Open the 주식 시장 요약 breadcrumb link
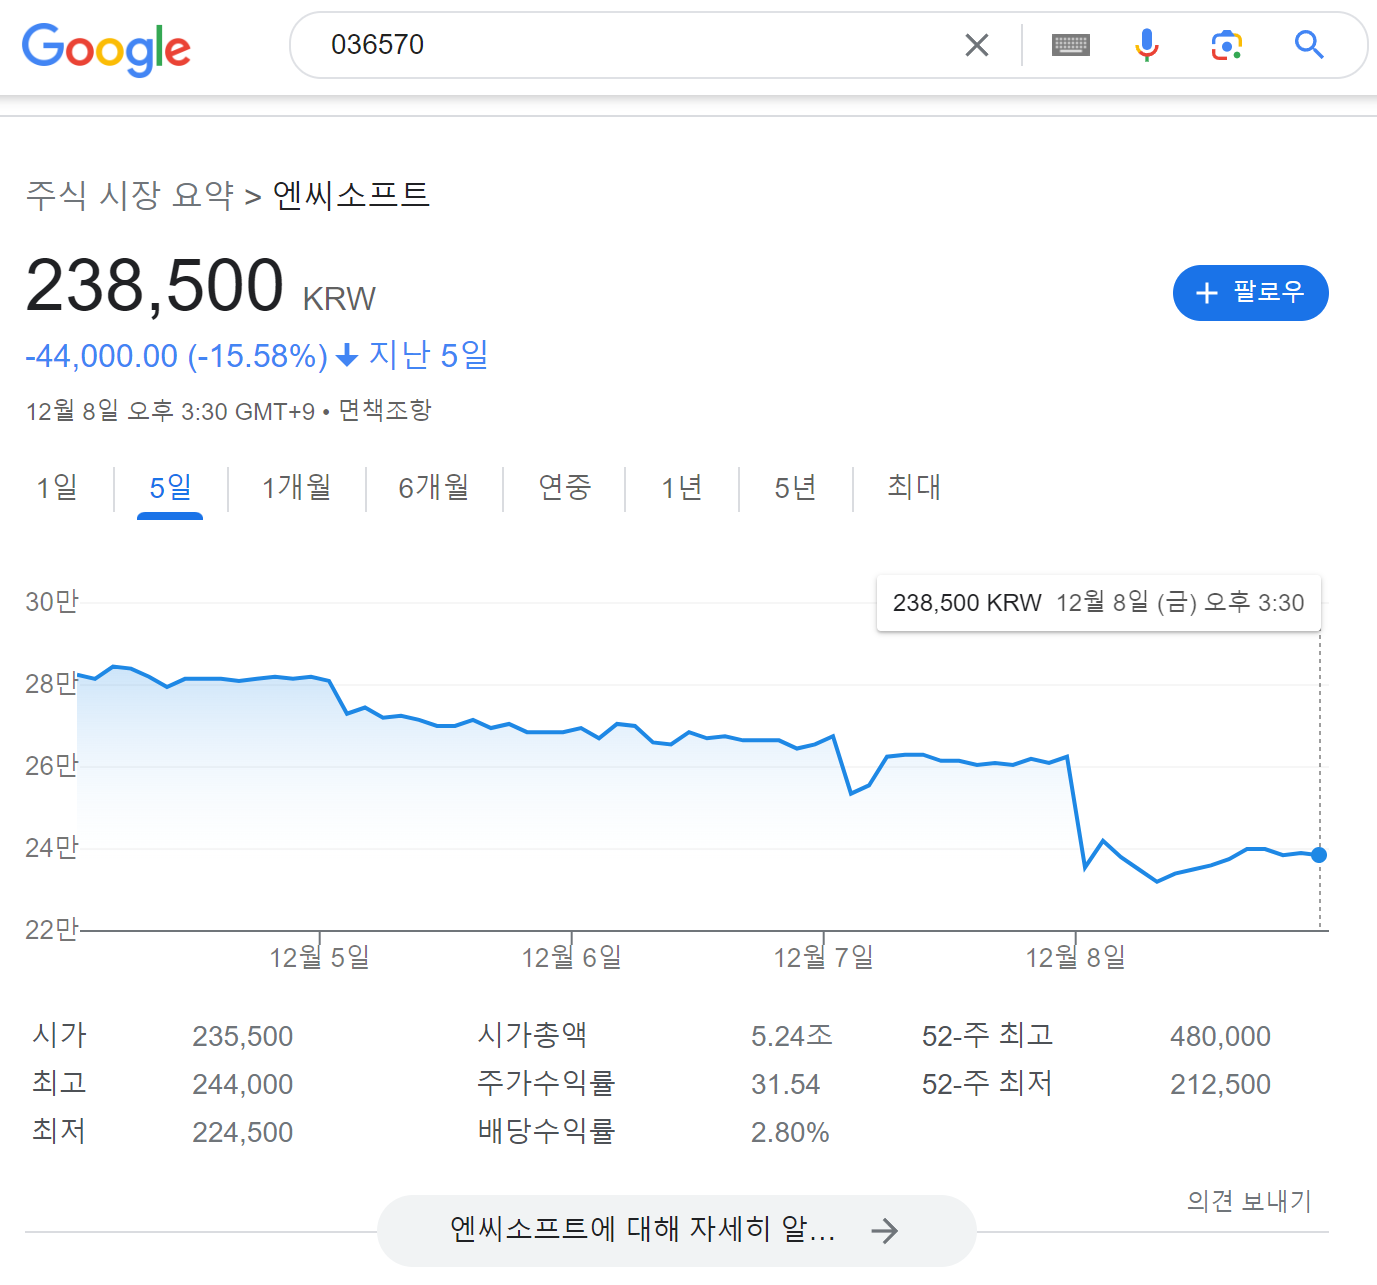 coord(128,195)
